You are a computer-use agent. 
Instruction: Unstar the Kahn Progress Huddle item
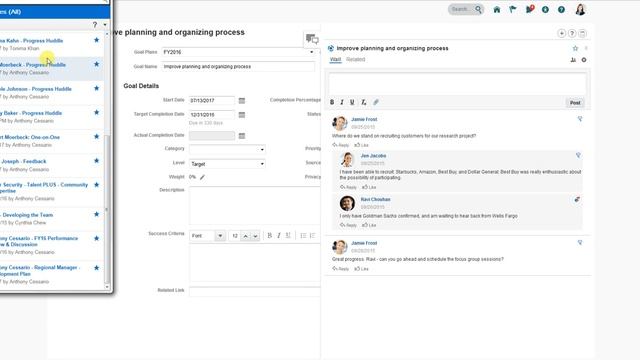coord(96,40)
